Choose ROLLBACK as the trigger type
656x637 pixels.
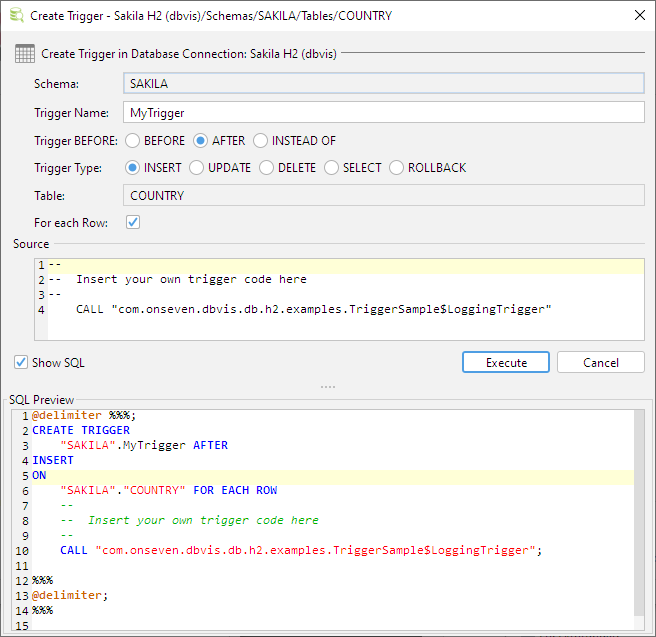click(397, 168)
